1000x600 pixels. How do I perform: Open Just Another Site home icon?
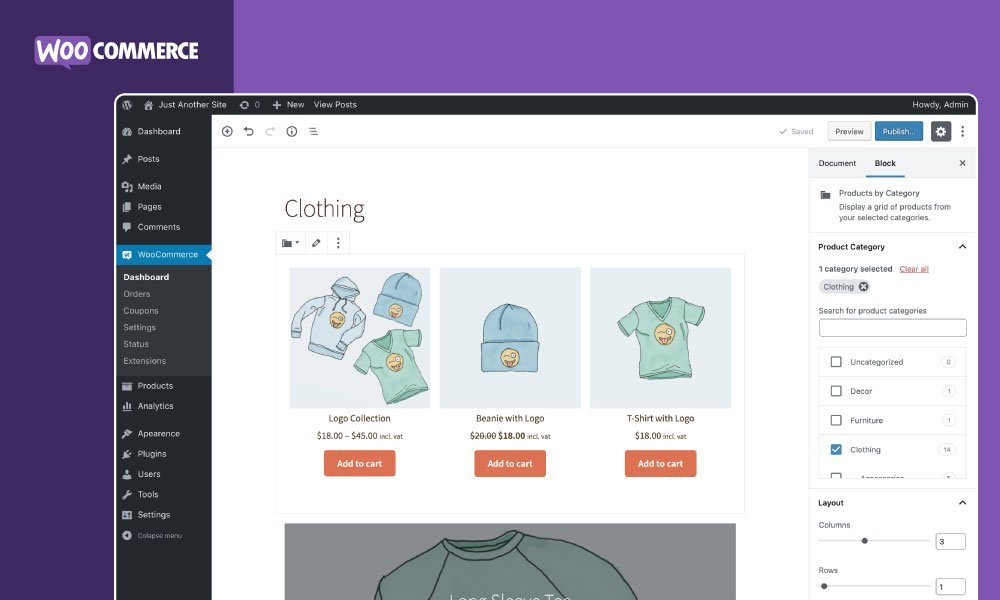point(148,105)
